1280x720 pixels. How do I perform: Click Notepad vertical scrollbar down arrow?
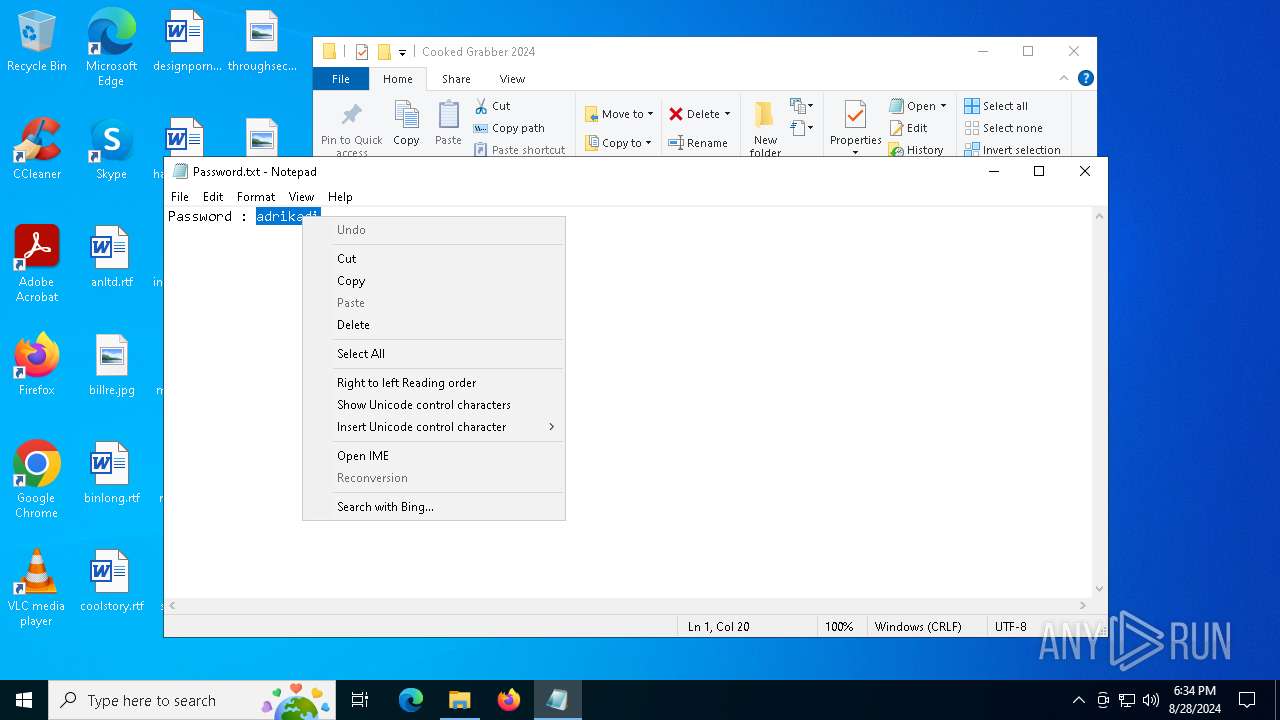click(1099, 589)
